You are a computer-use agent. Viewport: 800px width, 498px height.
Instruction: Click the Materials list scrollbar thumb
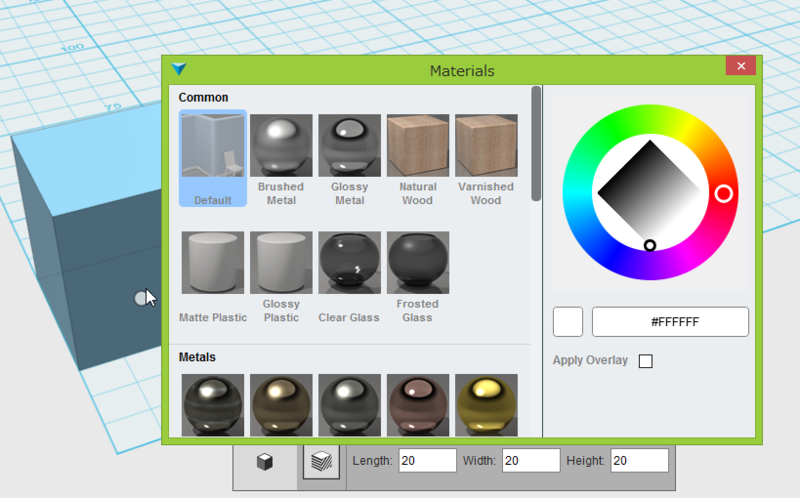point(536,143)
